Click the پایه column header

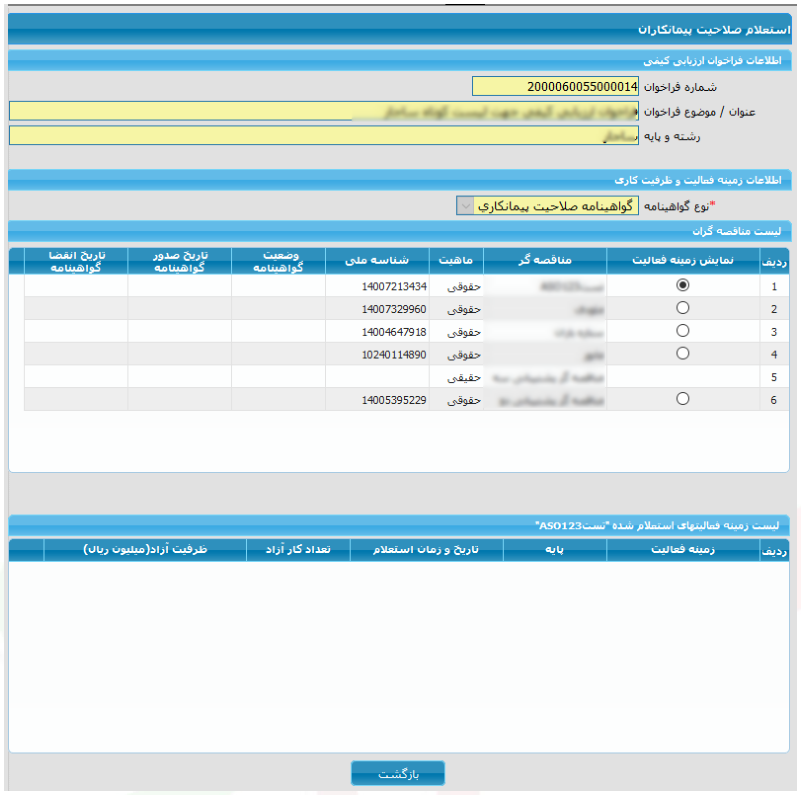[555, 550]
